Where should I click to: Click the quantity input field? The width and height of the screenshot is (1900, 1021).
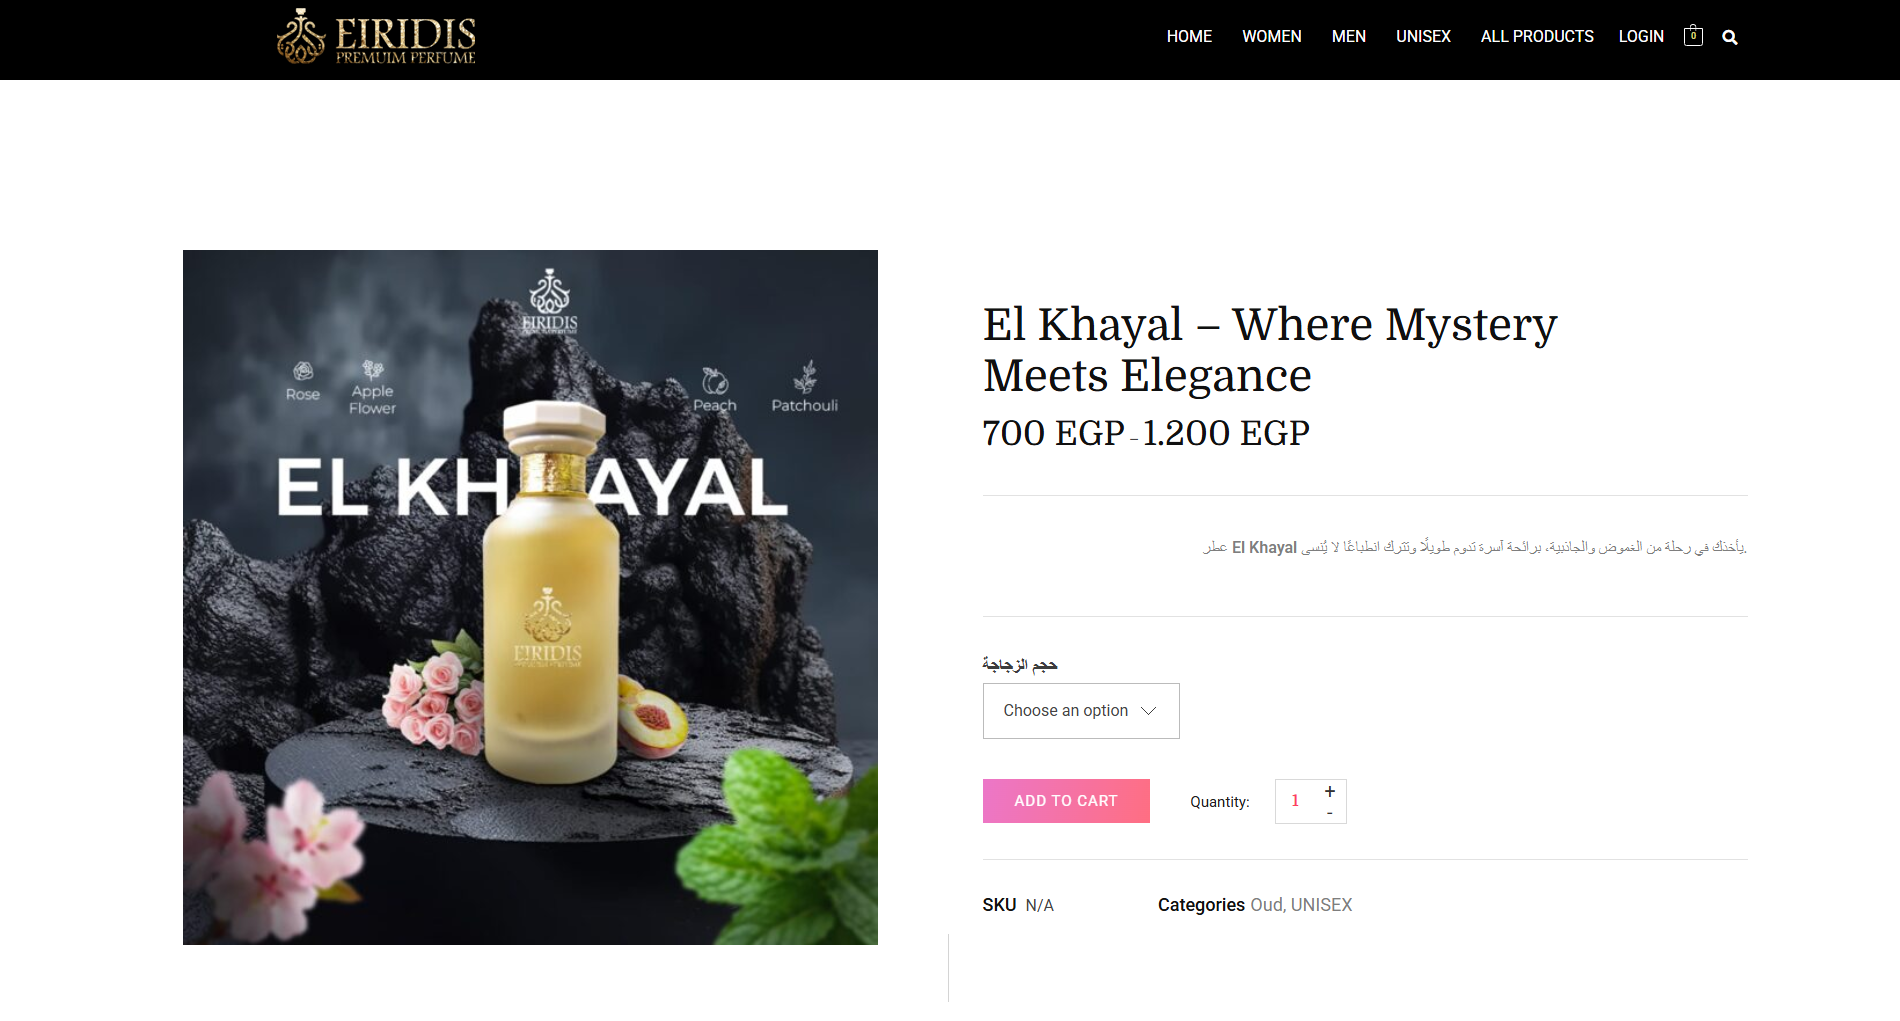(x=1297, y=801)
